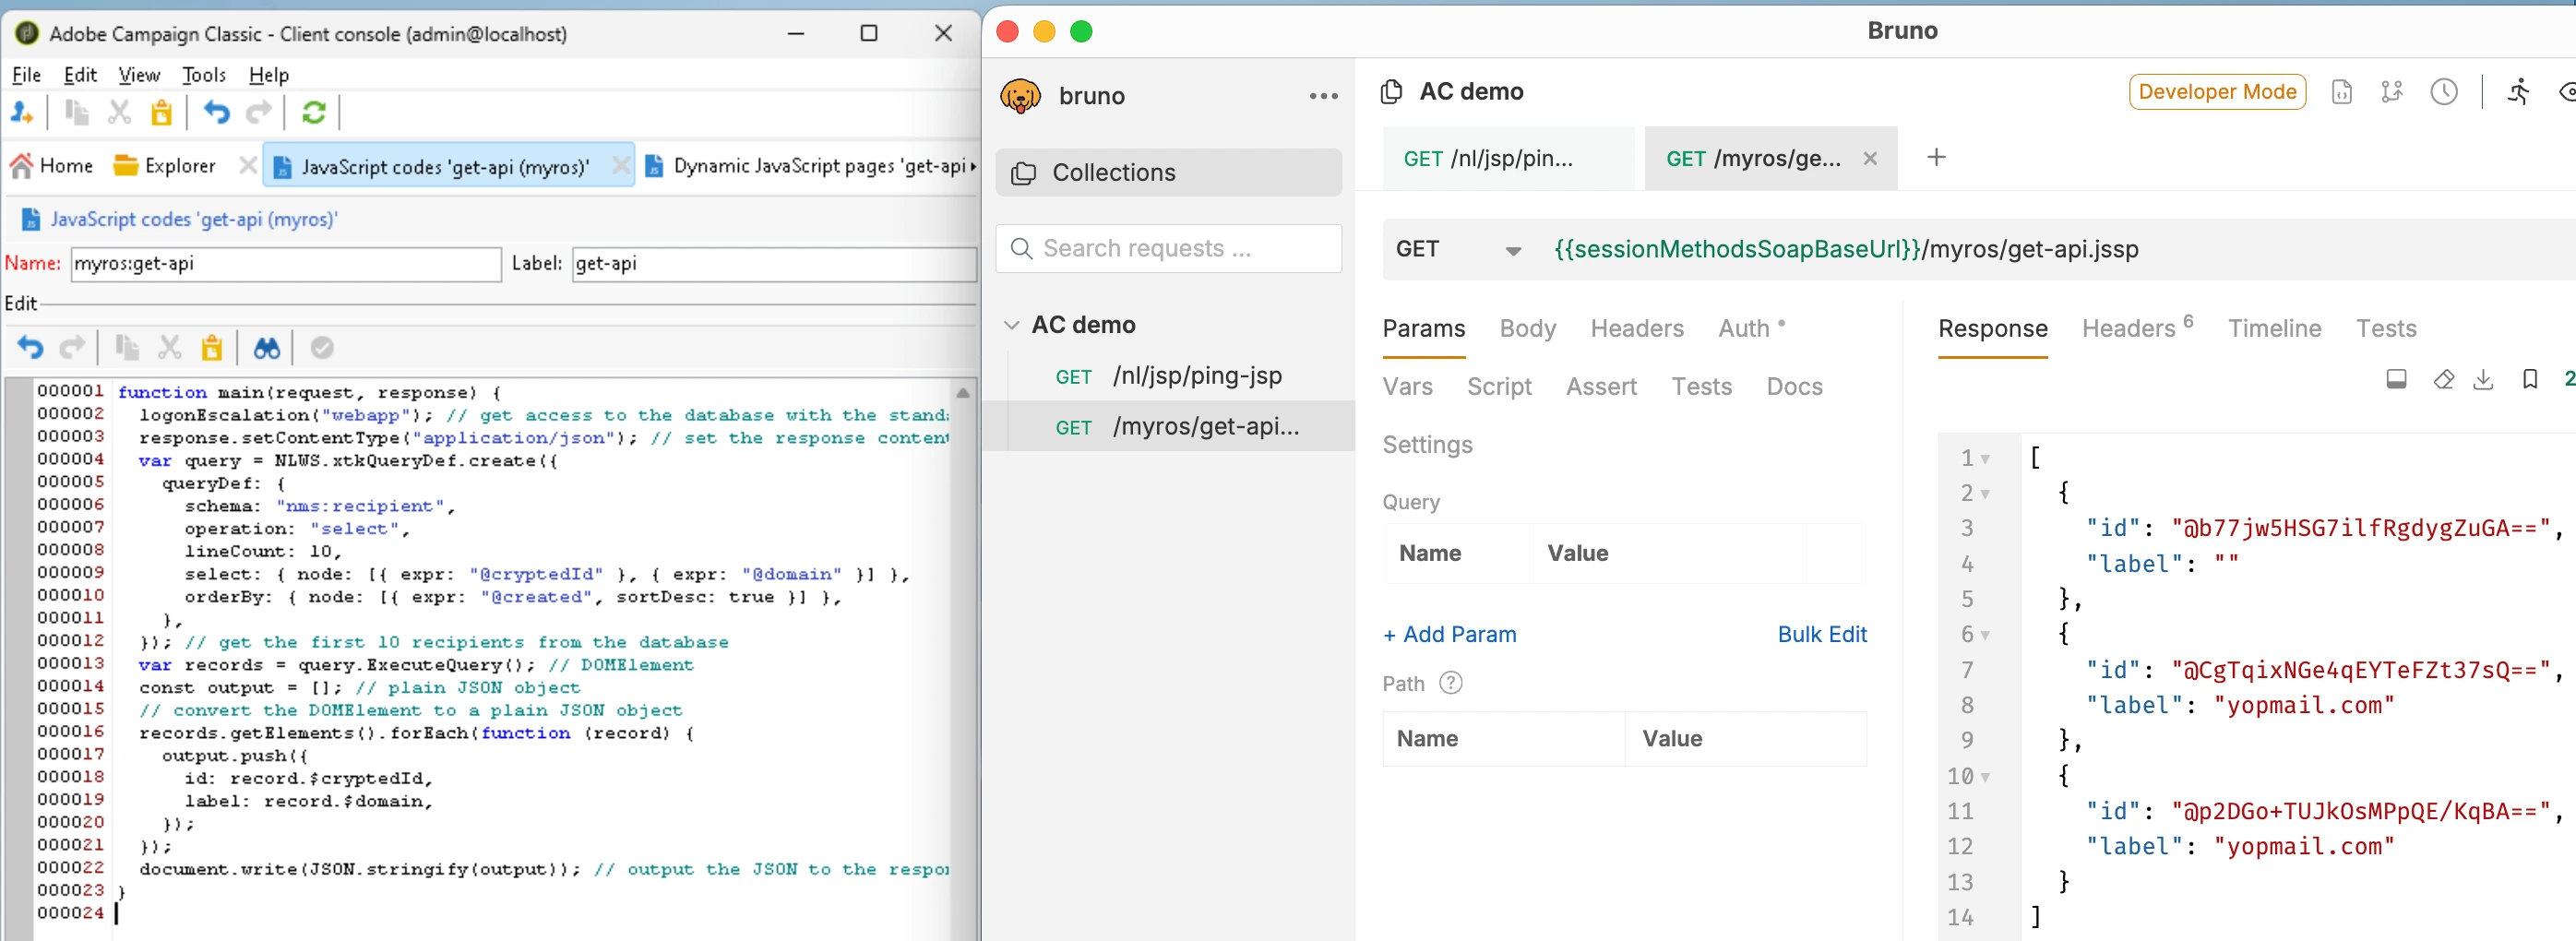2576x941 pixels.
Task: Open the View menu in Campaign
Action: pyautogui.click(x=139, y=75)
